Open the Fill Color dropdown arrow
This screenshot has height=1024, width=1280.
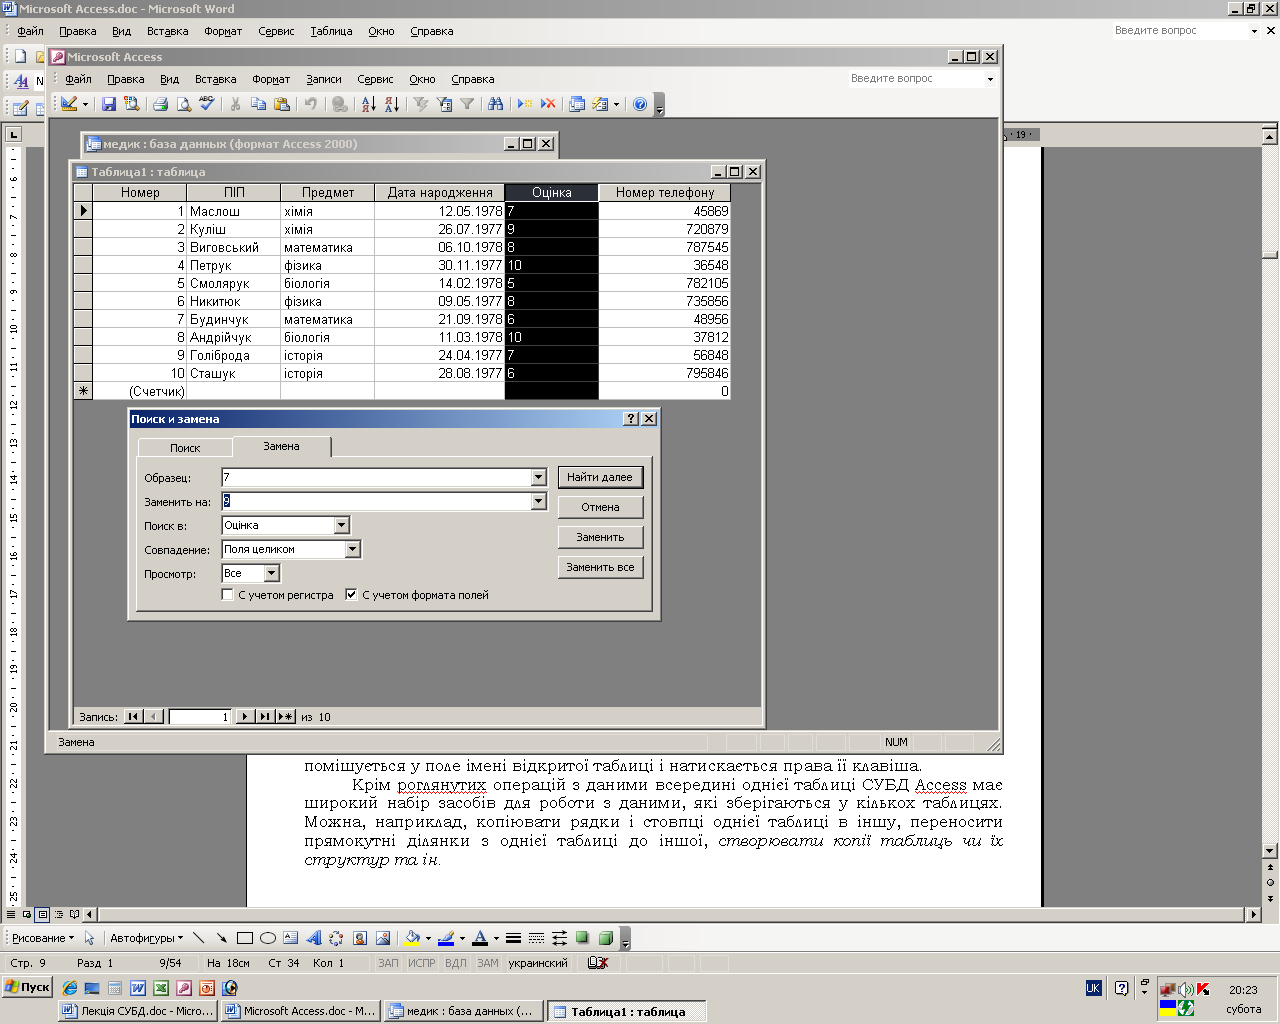(x=428, y=938)
